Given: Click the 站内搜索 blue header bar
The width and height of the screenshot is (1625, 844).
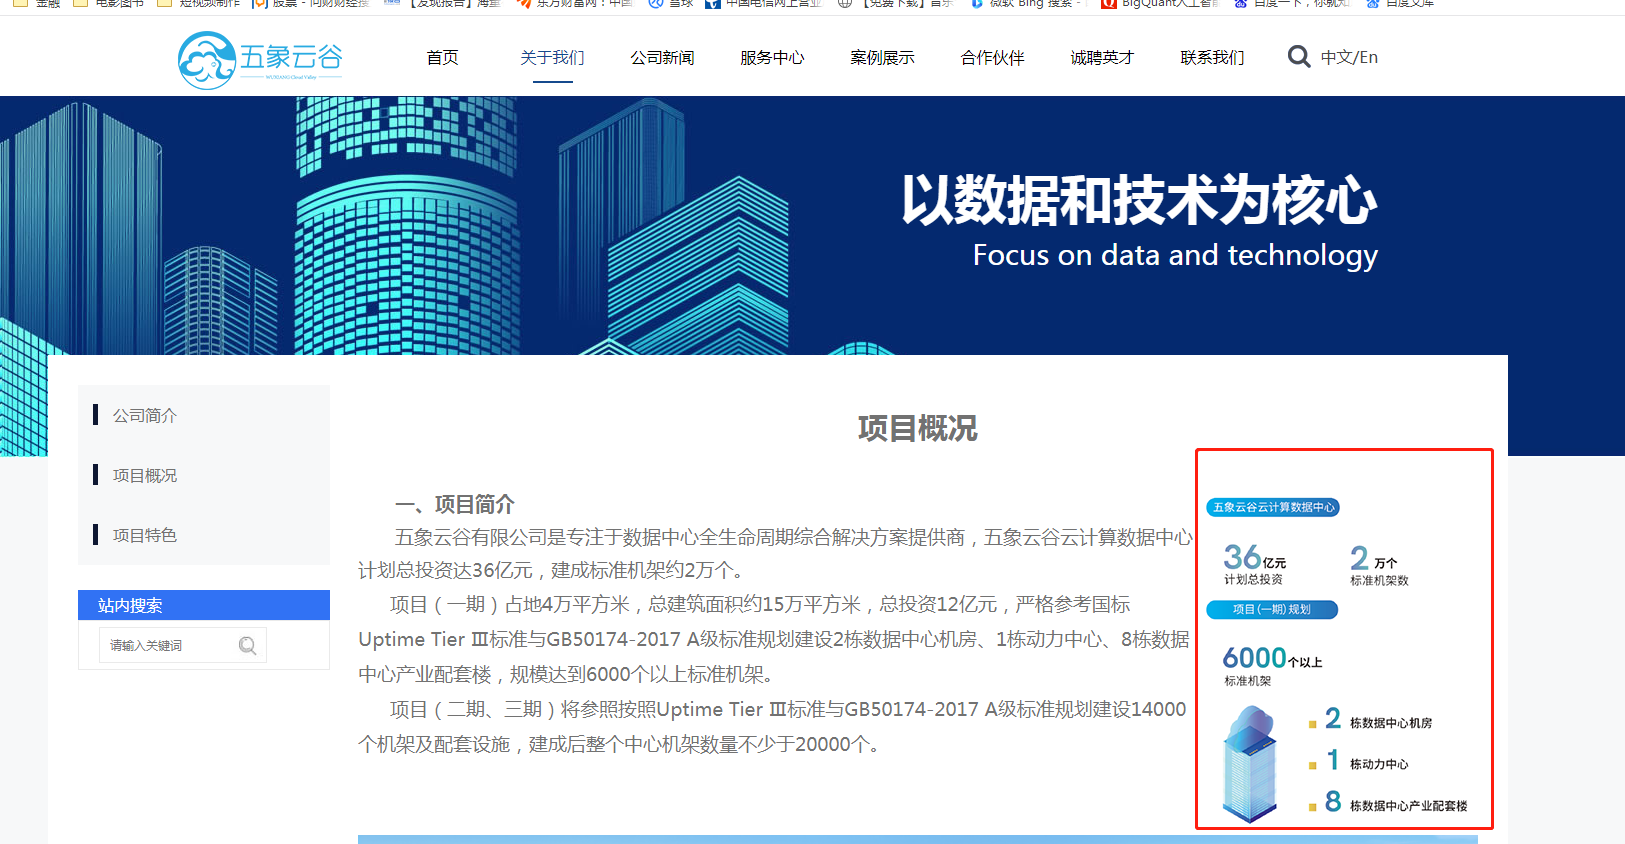Looking at the screenshot, I should pyautogui.click(x=204, y=605).
